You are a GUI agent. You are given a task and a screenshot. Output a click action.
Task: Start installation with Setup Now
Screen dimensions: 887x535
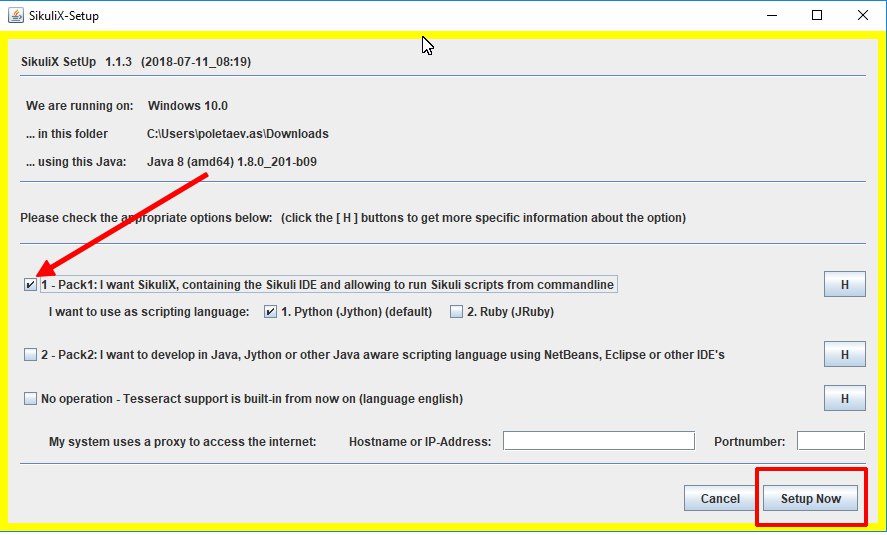pyautogui.click(x=811, y=498)
